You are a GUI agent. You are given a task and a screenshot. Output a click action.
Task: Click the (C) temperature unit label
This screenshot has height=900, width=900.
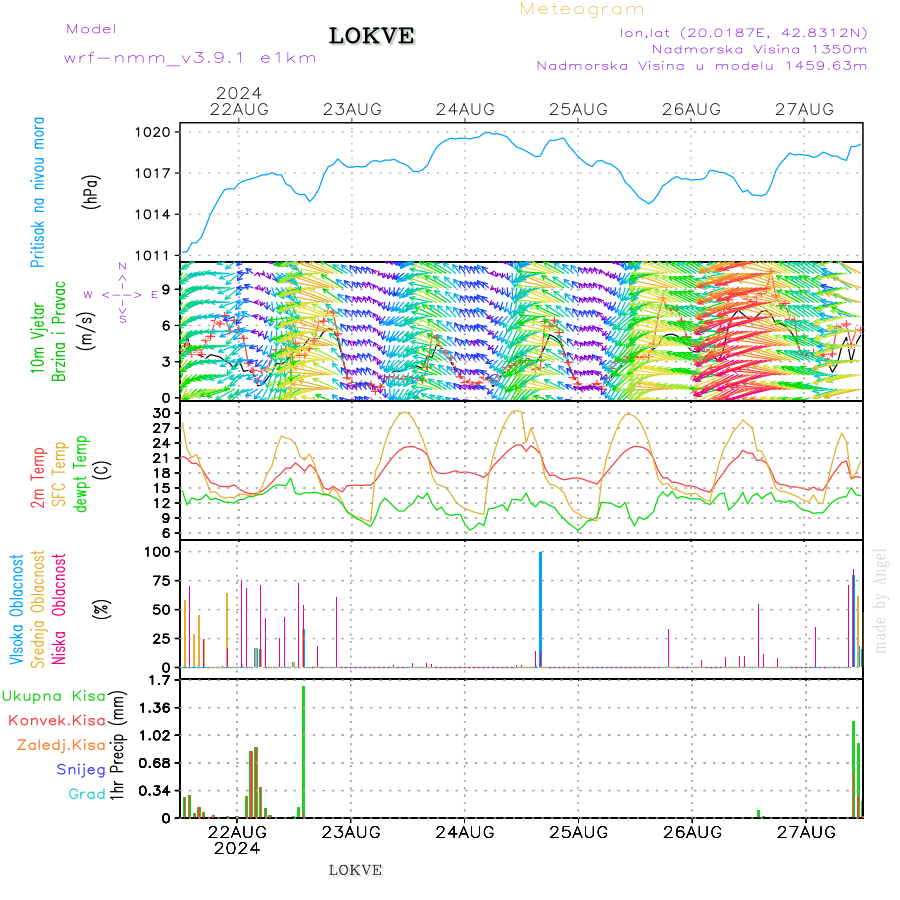[102, 470]
